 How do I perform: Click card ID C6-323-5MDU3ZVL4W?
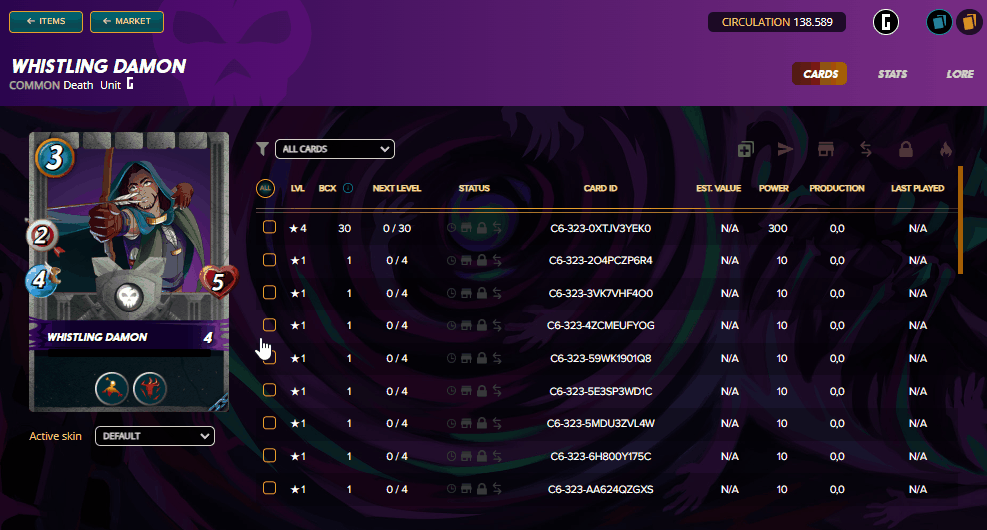click(x=601, y=423)
